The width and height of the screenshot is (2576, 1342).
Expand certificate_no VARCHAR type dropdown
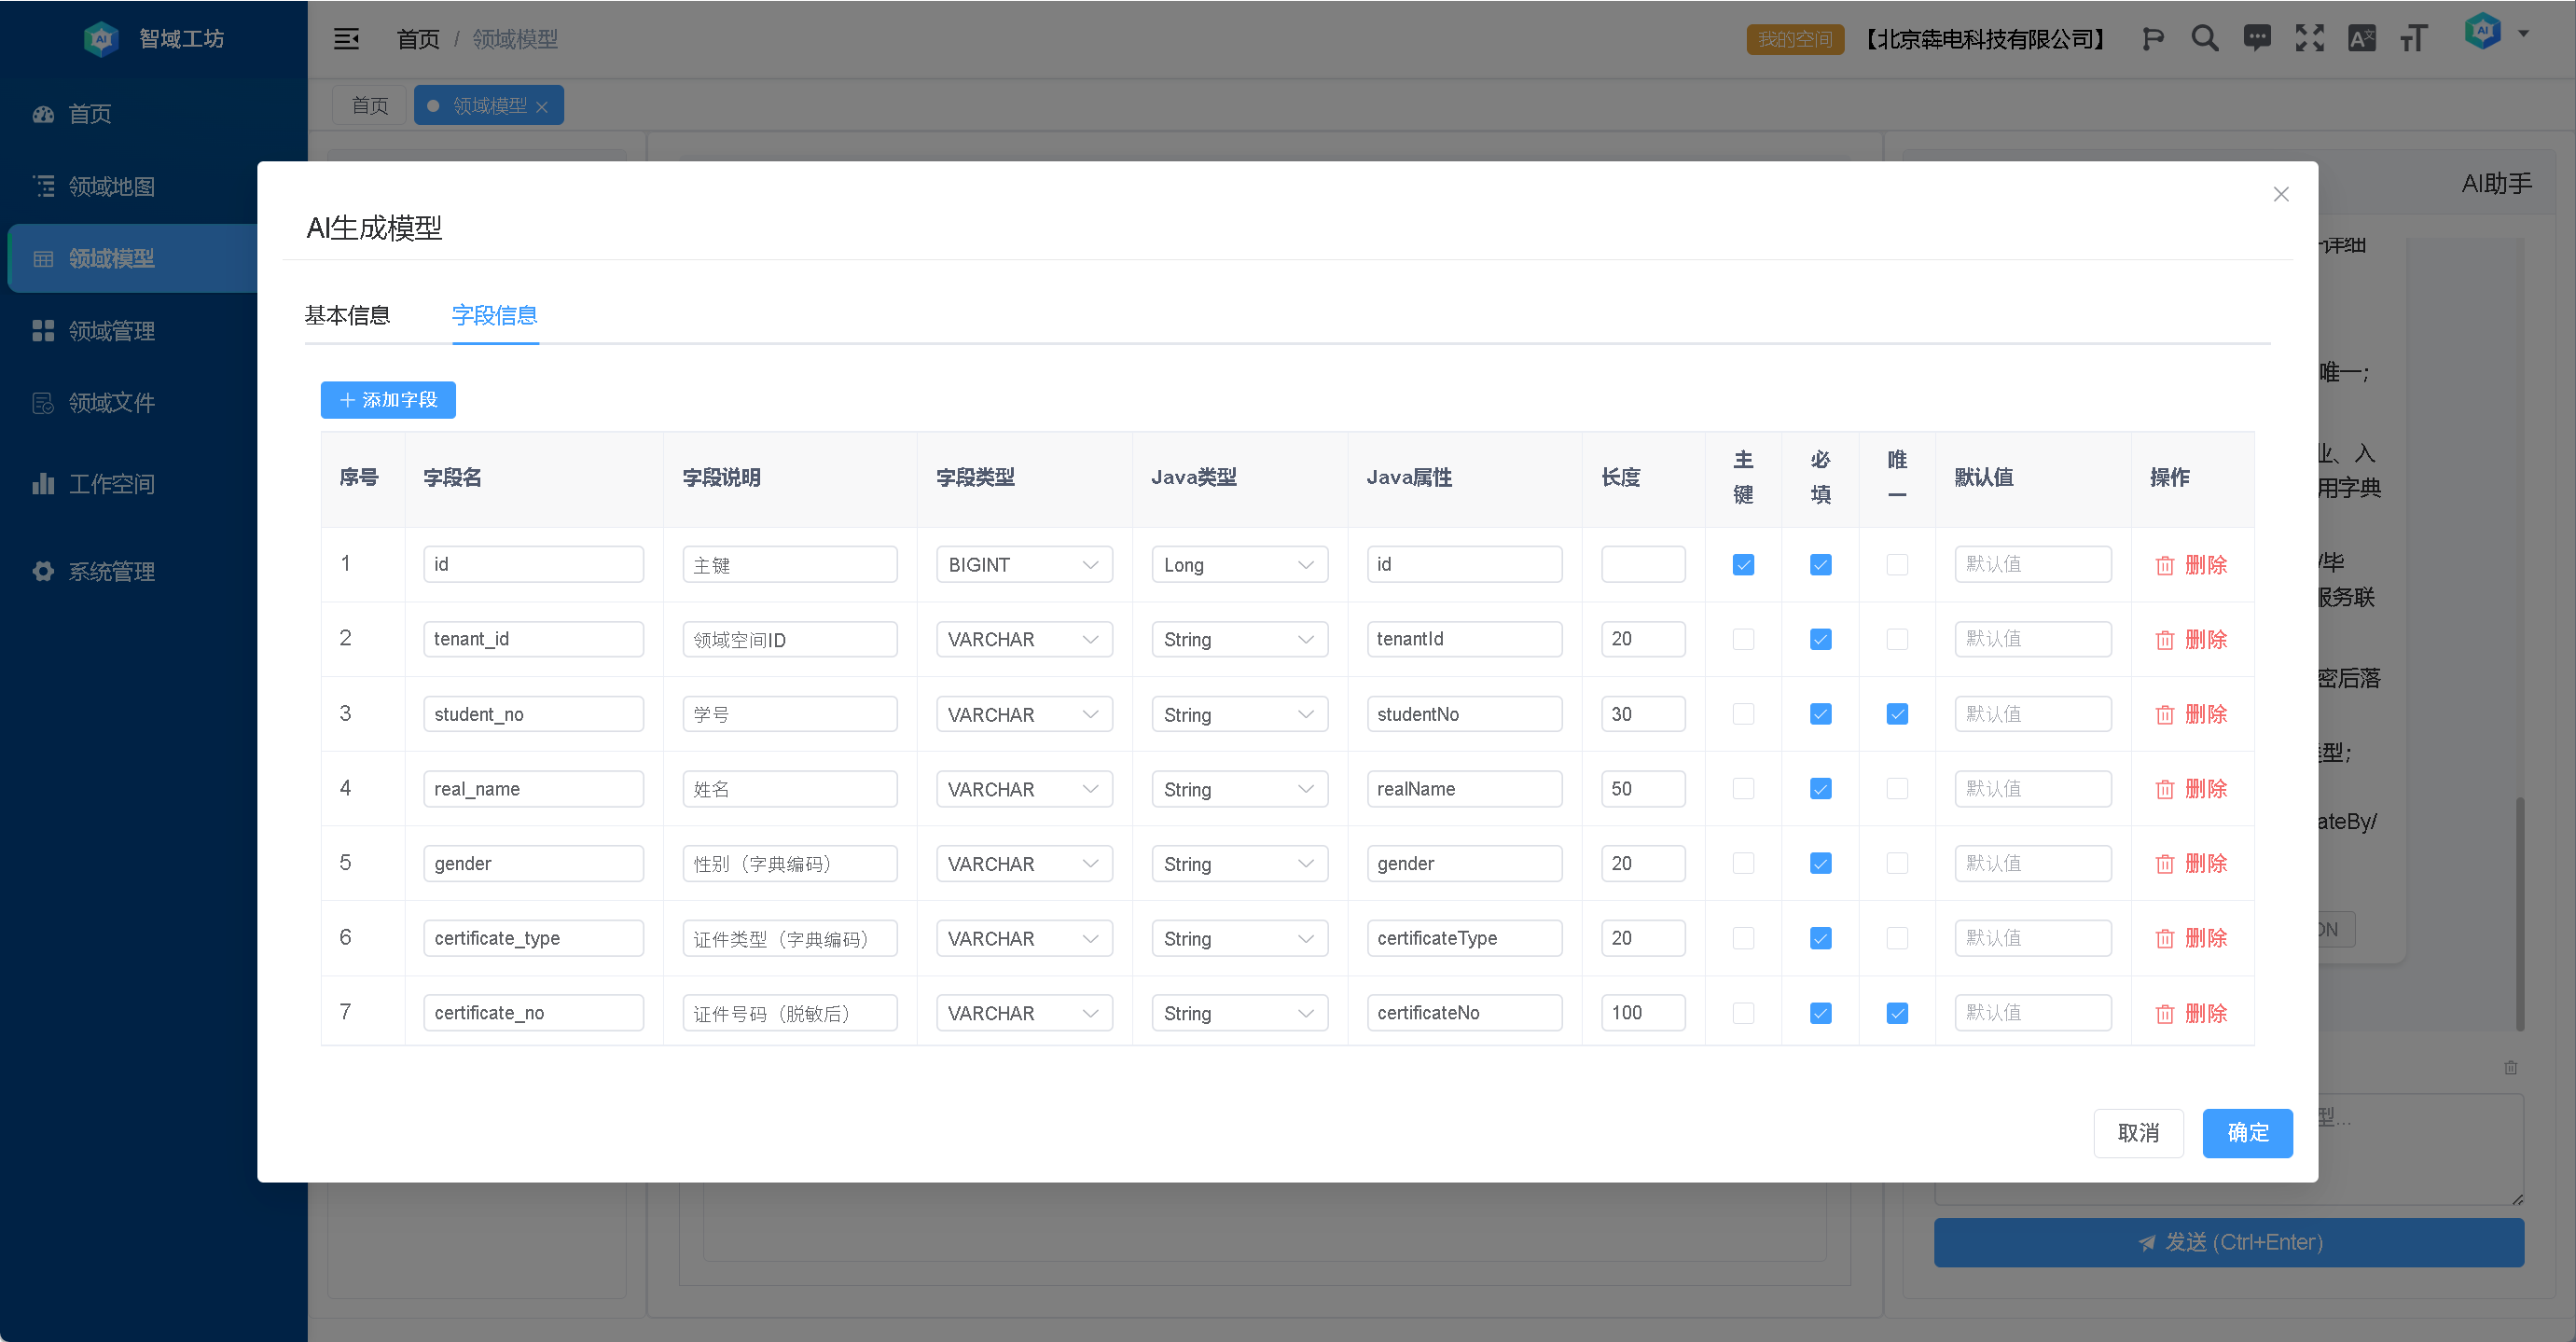1023,1013
